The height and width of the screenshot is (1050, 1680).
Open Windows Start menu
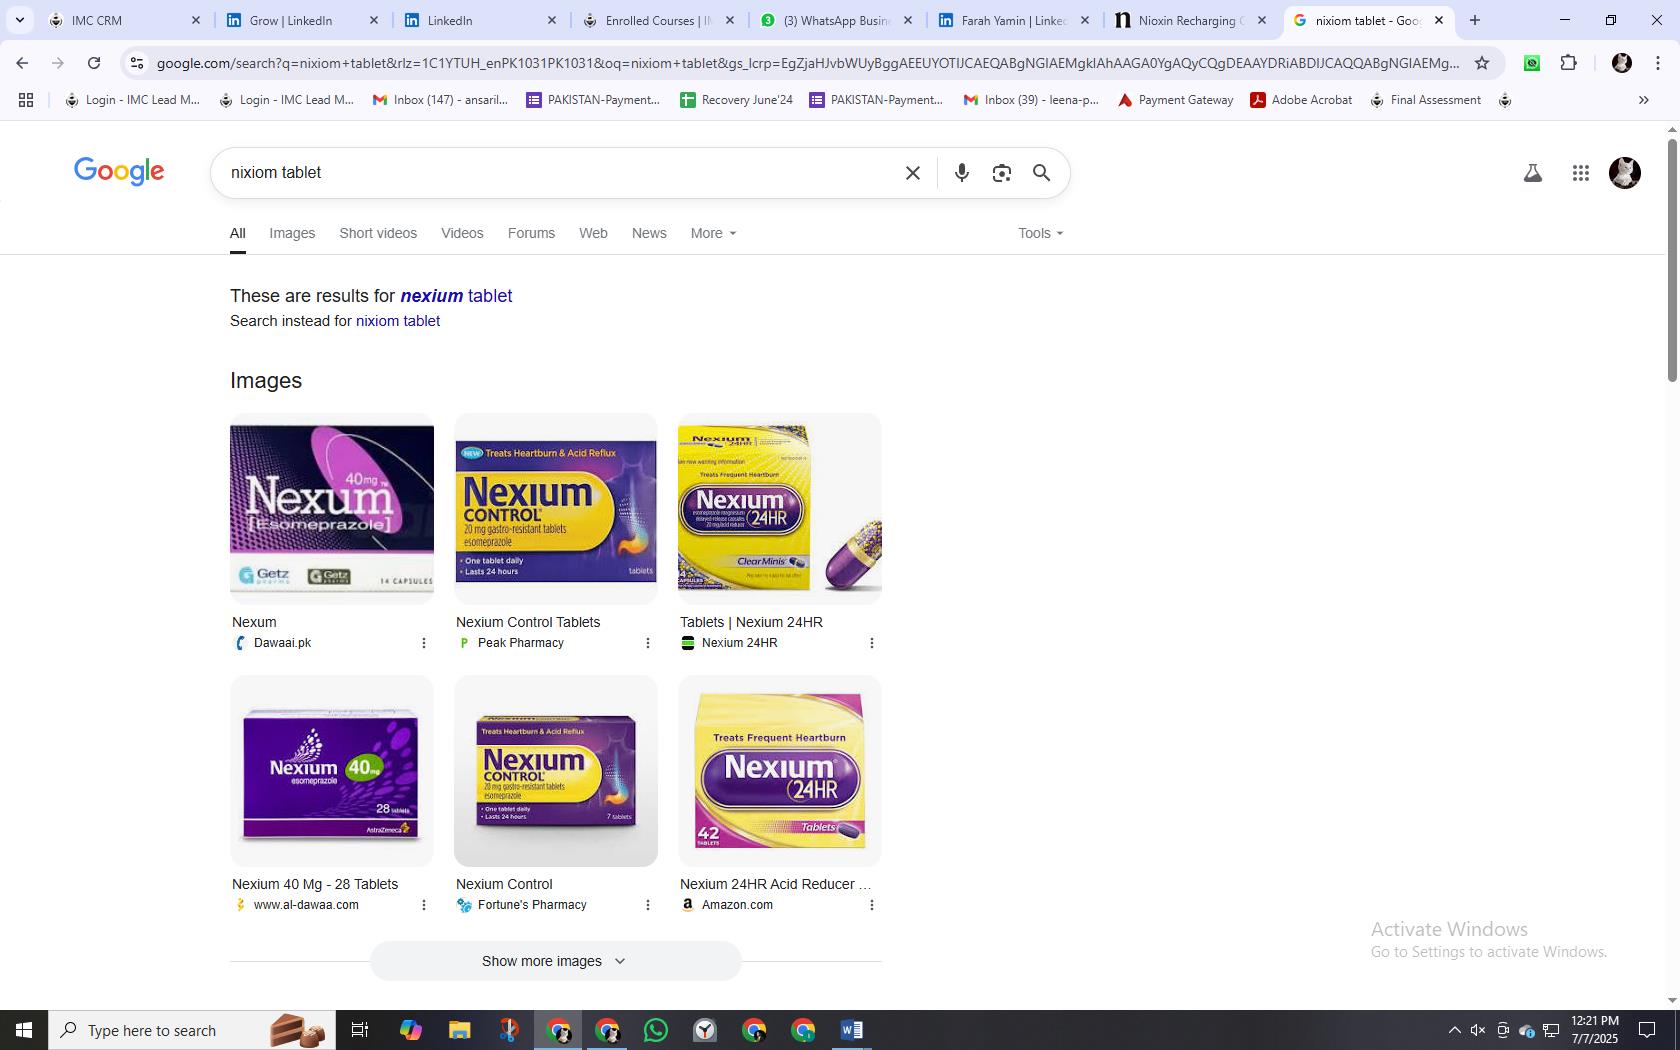tap(24, 1030)
